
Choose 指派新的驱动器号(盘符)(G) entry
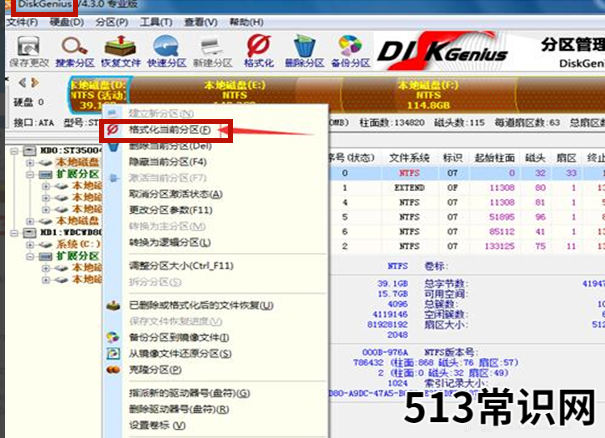click(x=189, y=394)
